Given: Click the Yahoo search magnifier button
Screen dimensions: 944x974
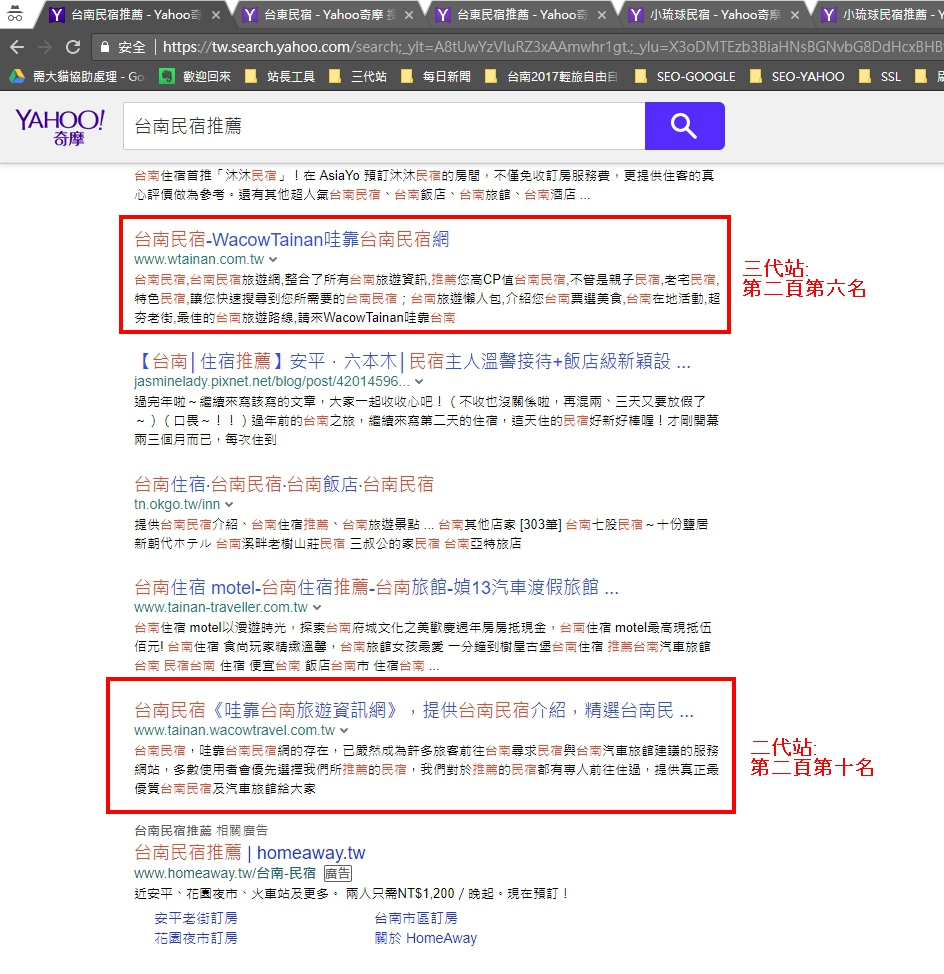Looking at the screenshot, I should coord(684,126).
